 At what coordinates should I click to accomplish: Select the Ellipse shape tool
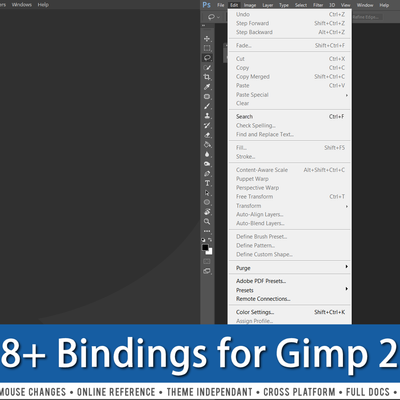[207, 202]
